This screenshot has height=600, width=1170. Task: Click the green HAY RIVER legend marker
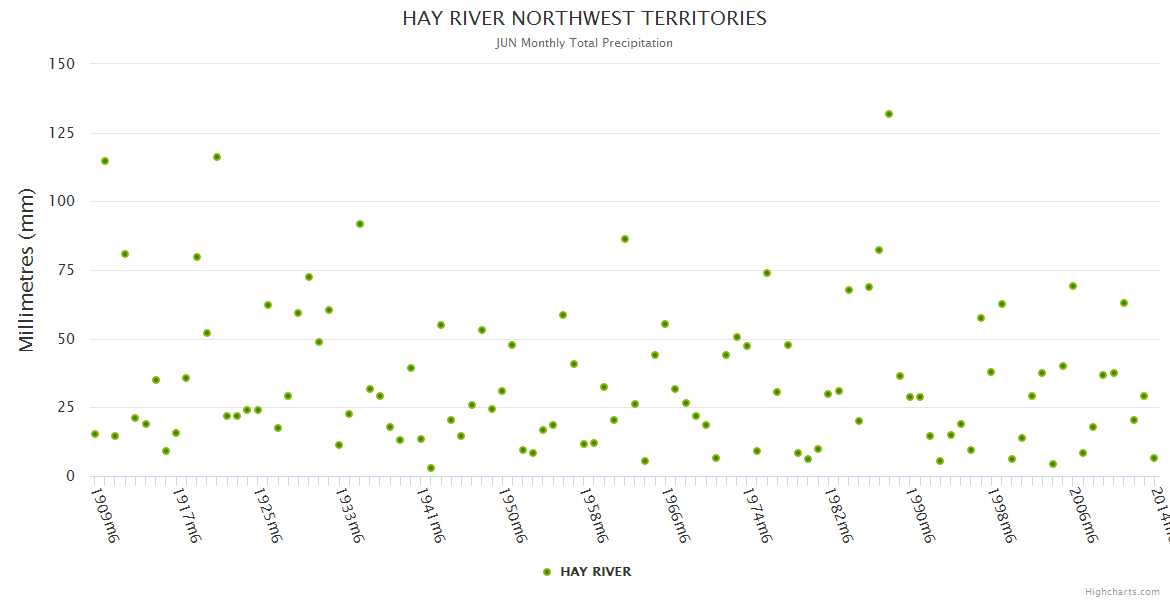tap(546, 572)
